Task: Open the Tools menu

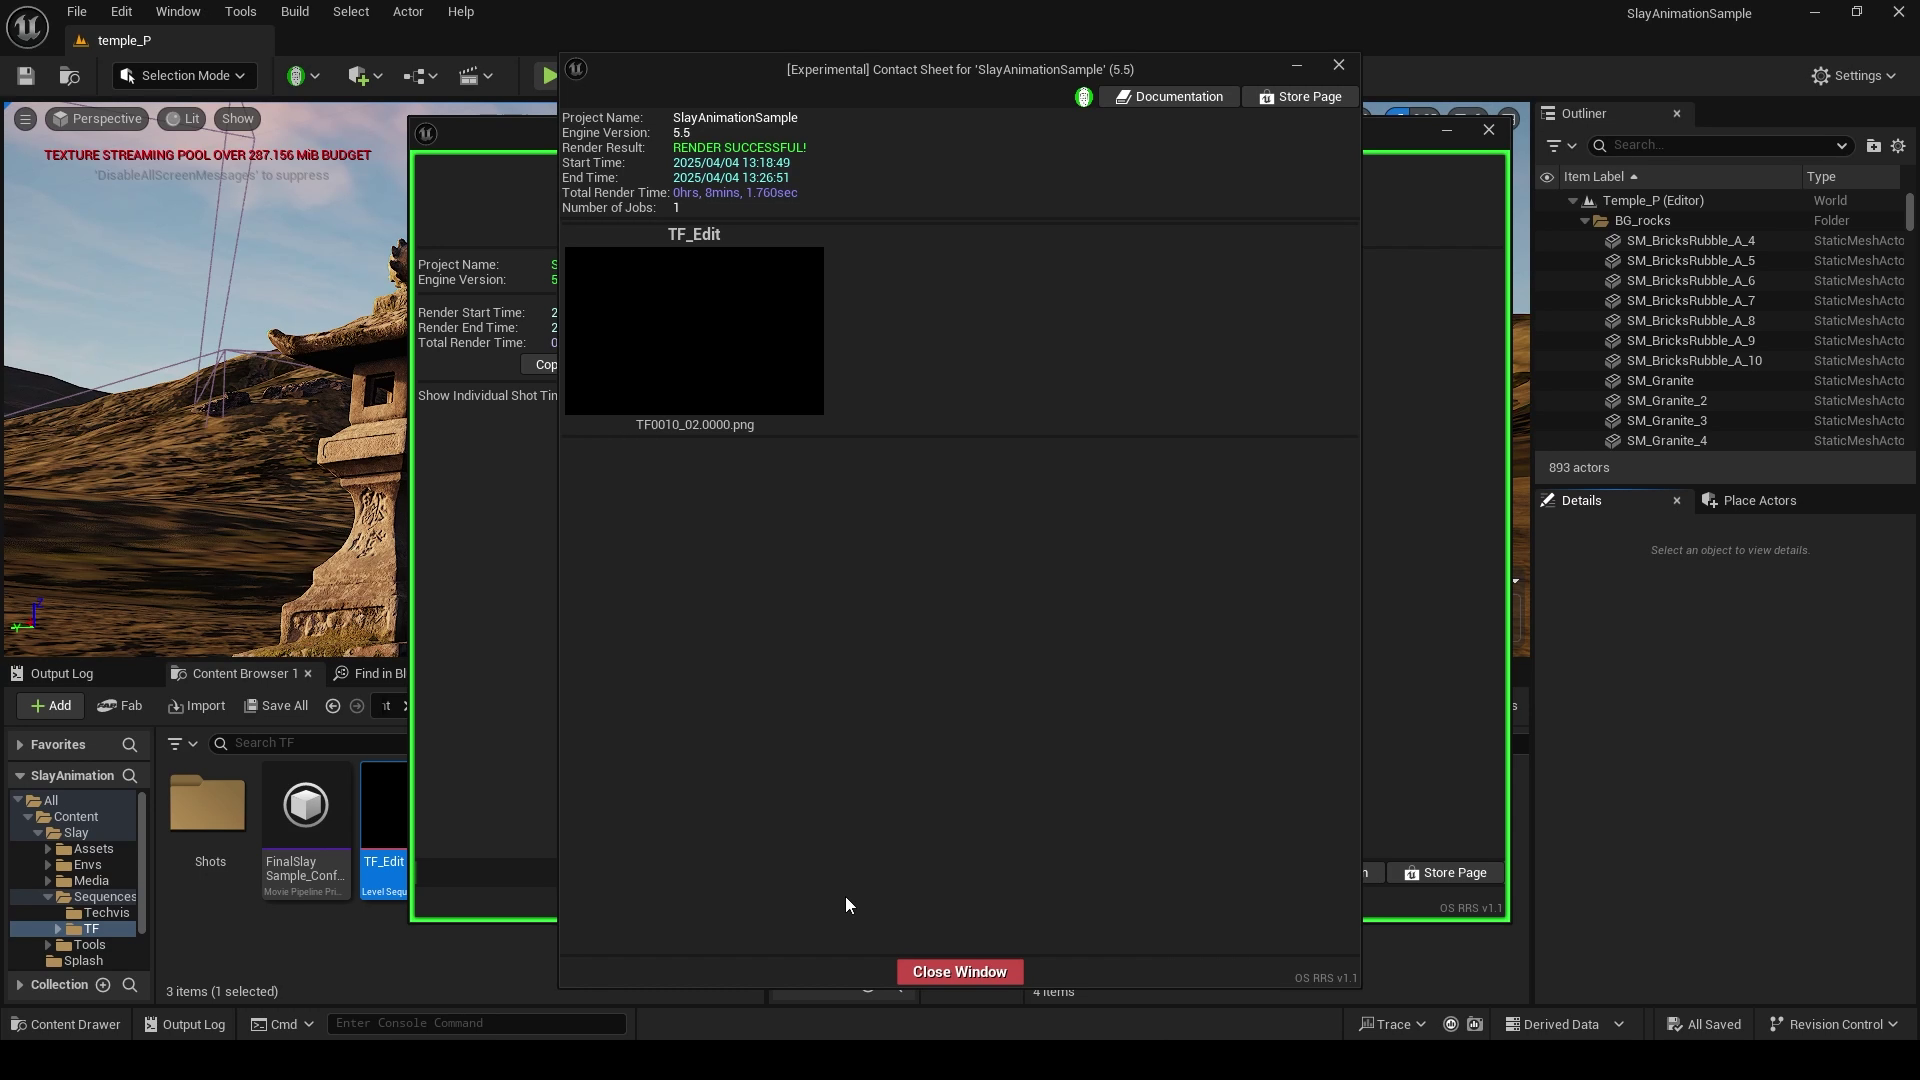Action: [240, 12]
